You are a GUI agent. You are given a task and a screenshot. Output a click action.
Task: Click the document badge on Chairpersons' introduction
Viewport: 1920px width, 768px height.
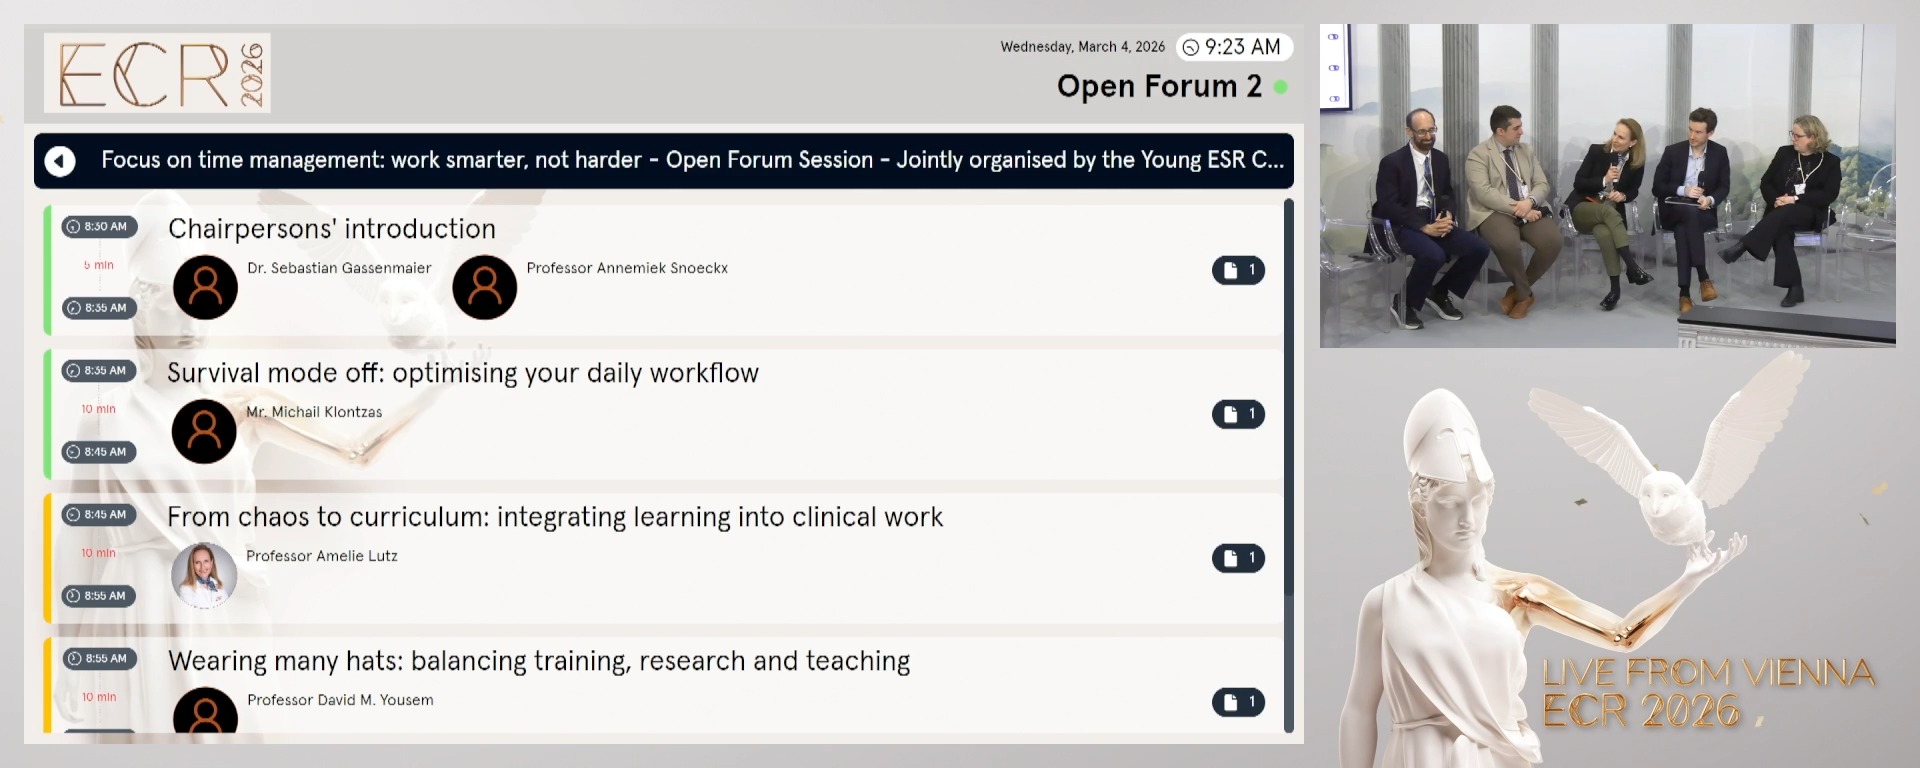coord(1238,270)
